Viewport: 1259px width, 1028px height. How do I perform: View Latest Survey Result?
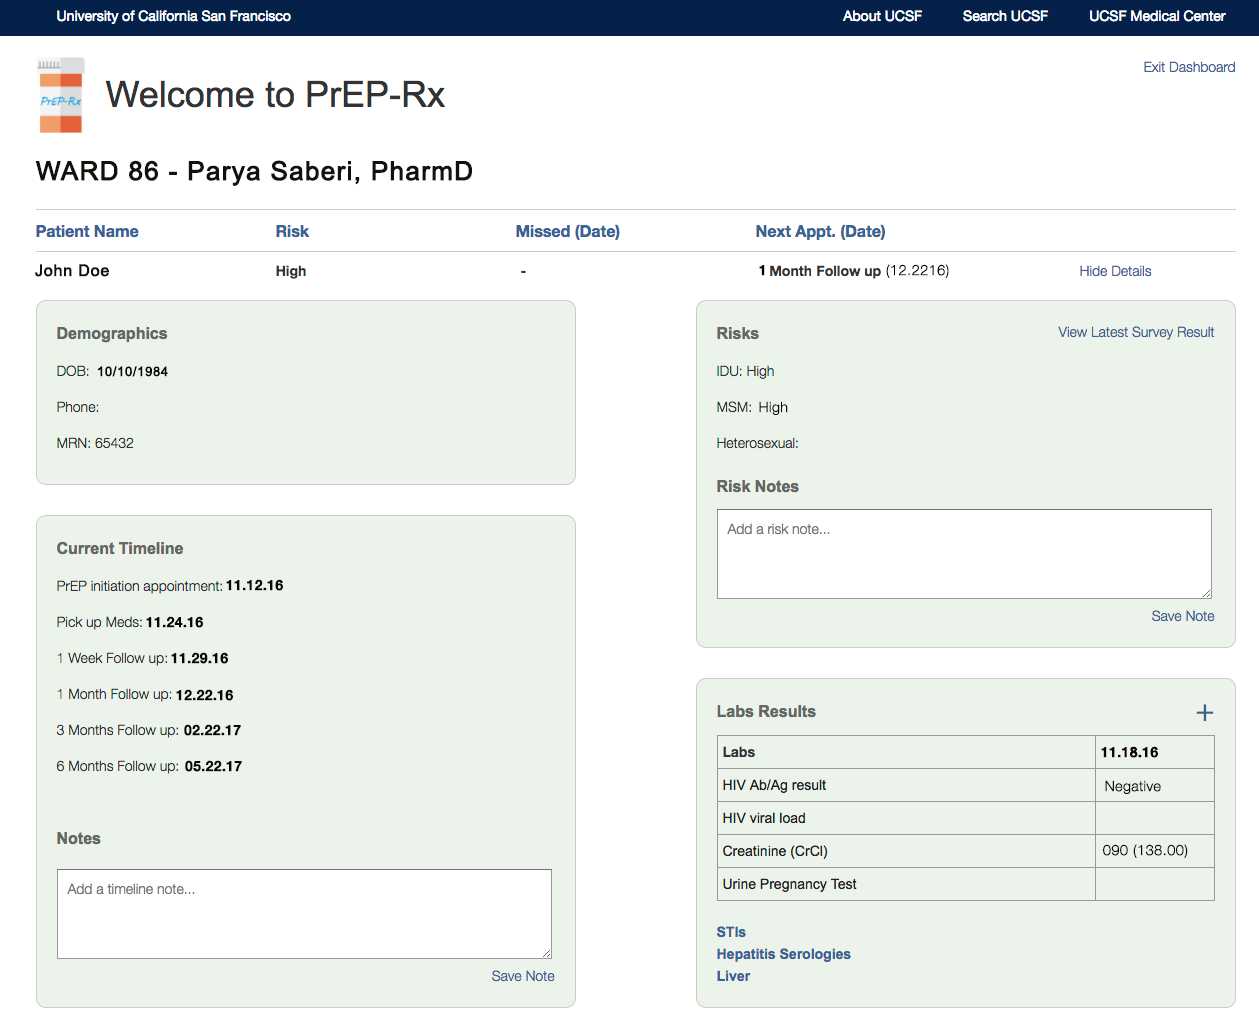[x=1136, y=332]
